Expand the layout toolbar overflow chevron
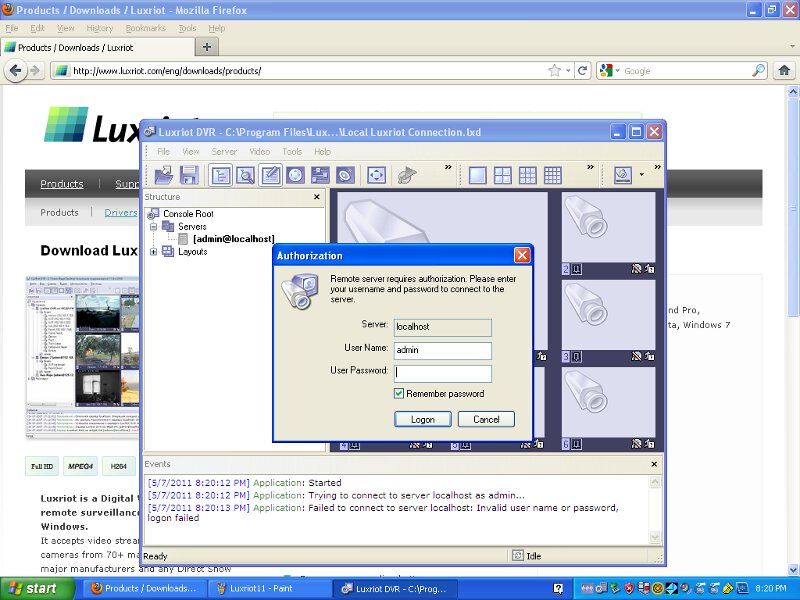Image resolution: width=800 pixels, height=600 pixels. (x=590, y=167)
